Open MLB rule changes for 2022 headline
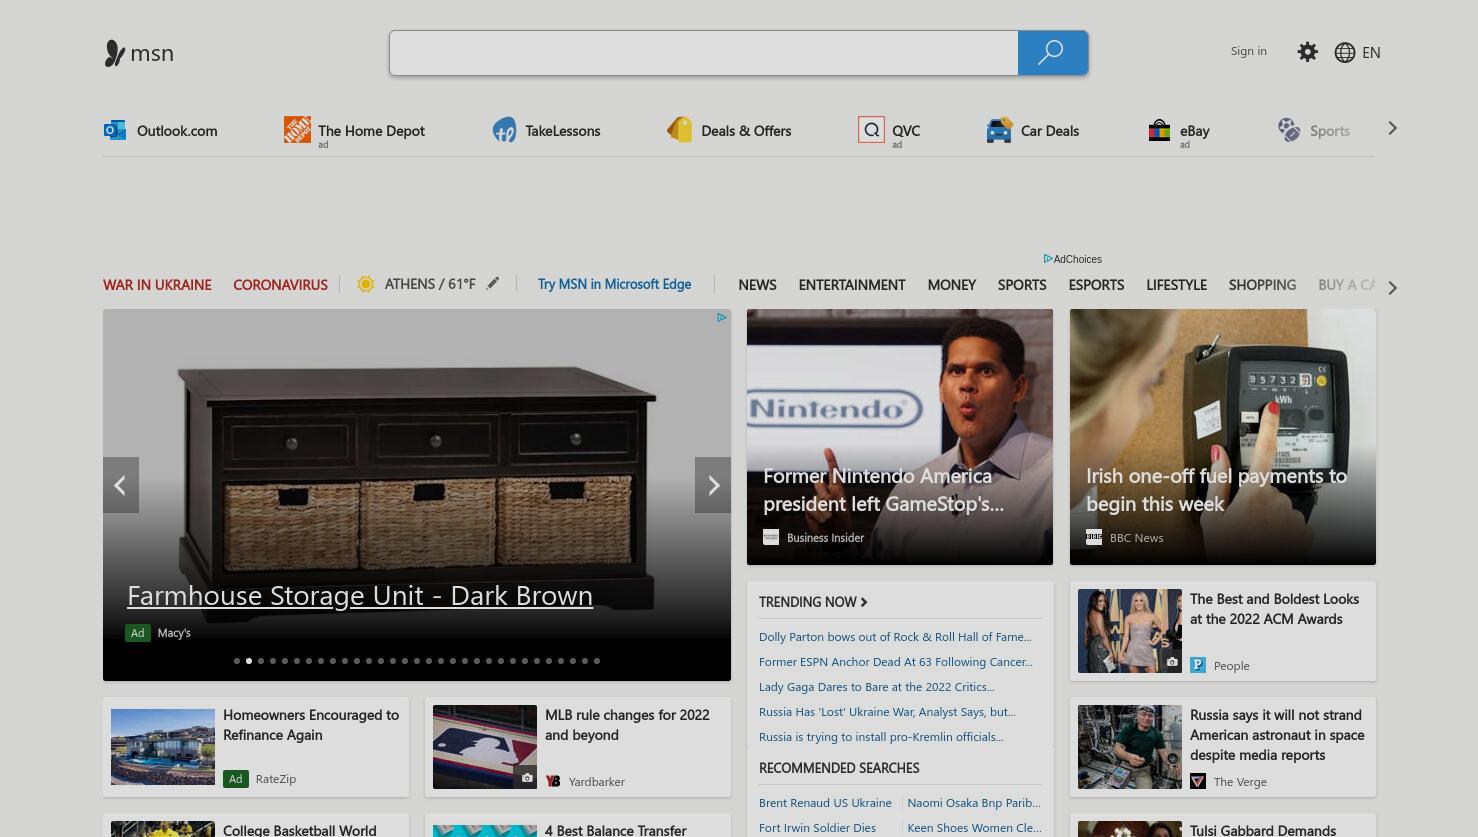 coord(627,725)
